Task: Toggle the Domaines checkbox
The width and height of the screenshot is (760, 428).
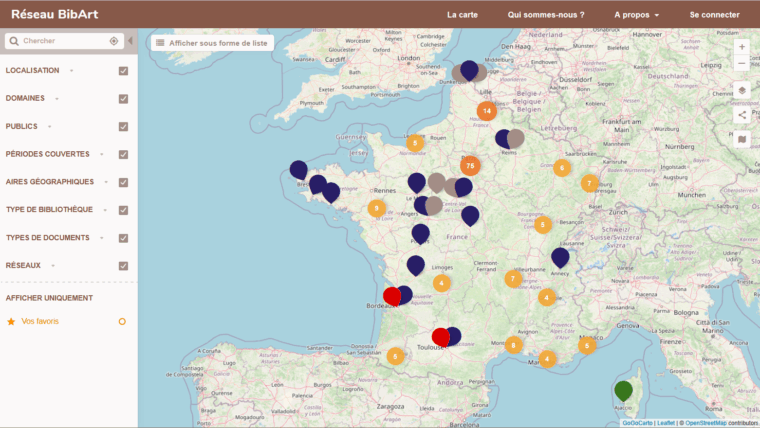Action: point(123,99)
